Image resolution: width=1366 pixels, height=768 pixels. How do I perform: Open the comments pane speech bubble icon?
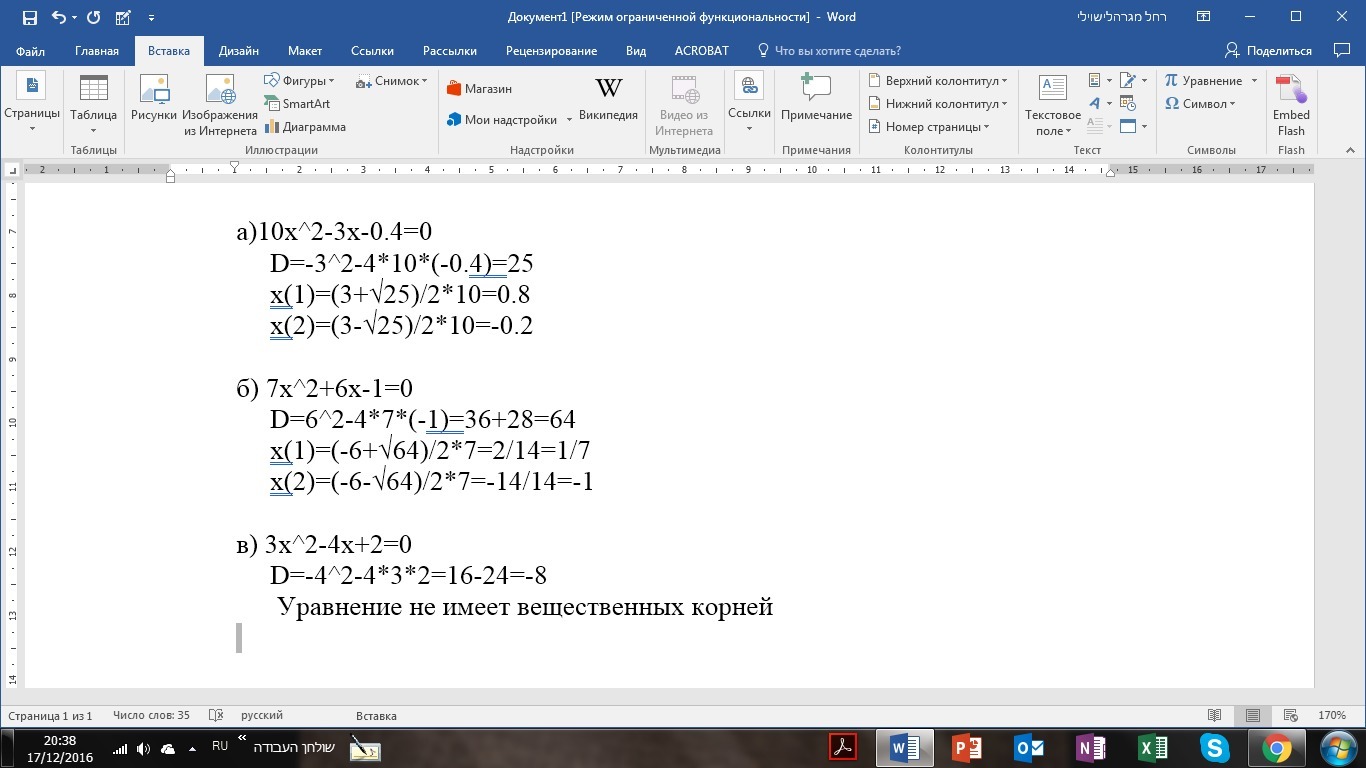click(1342, 50)
